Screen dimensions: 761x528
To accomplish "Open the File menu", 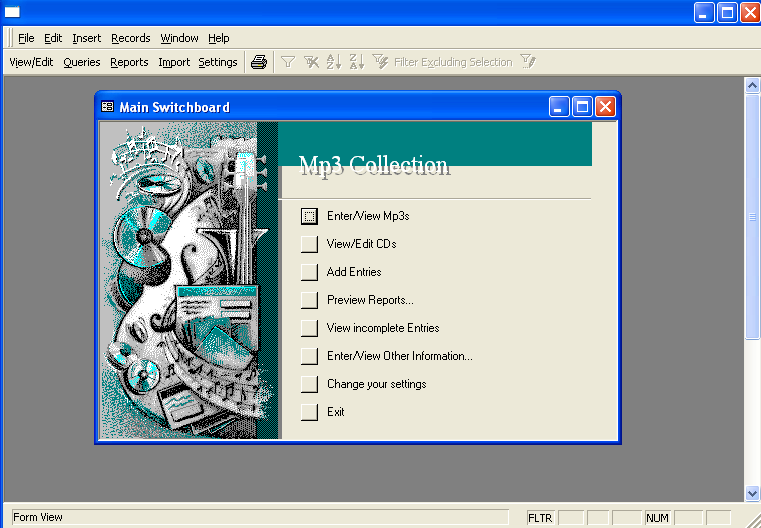I will (x=26, y=38).
